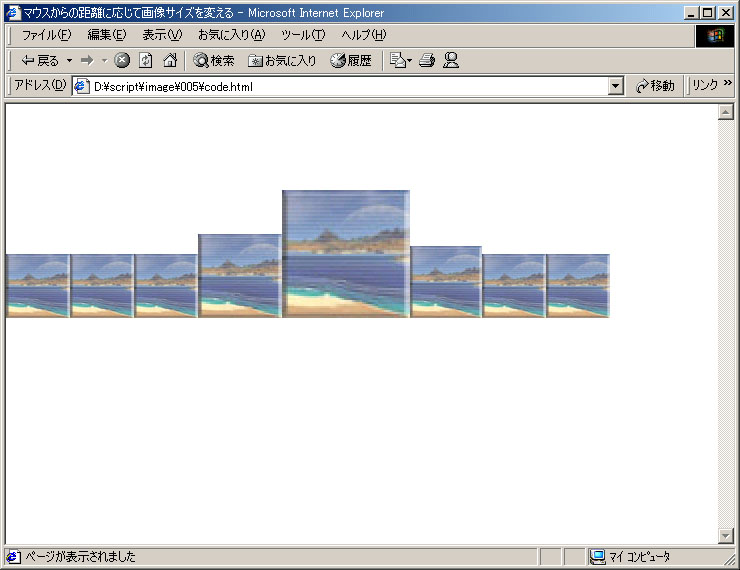Open the Favorites (お気に入り) toolbar button

point(282,60)
